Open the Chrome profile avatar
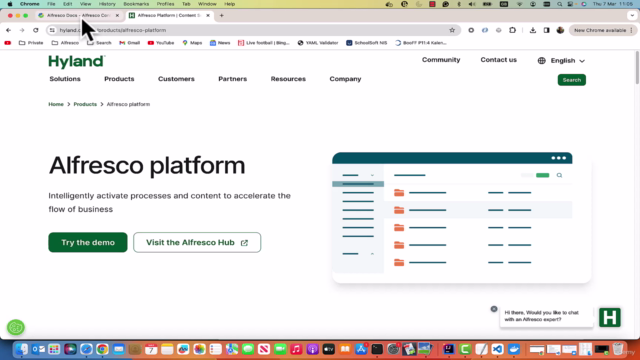Image resolution: width=640 pixels, height=360 pixels. (560, 30)
